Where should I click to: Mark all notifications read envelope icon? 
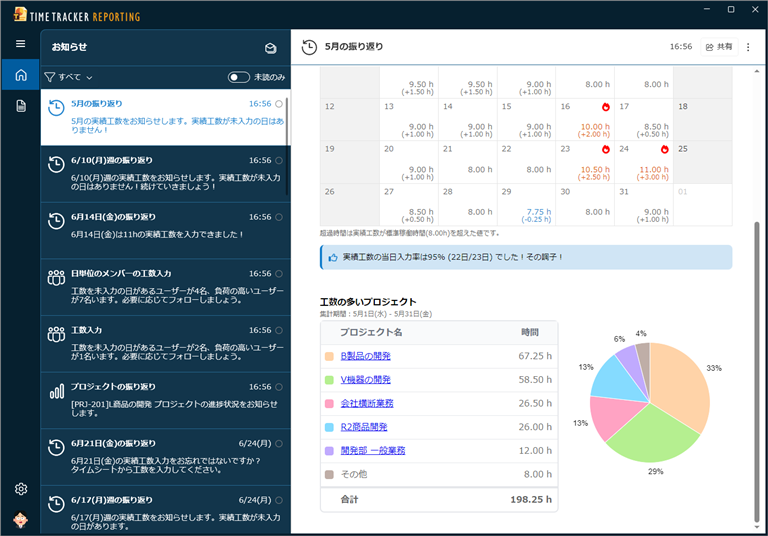270,48
